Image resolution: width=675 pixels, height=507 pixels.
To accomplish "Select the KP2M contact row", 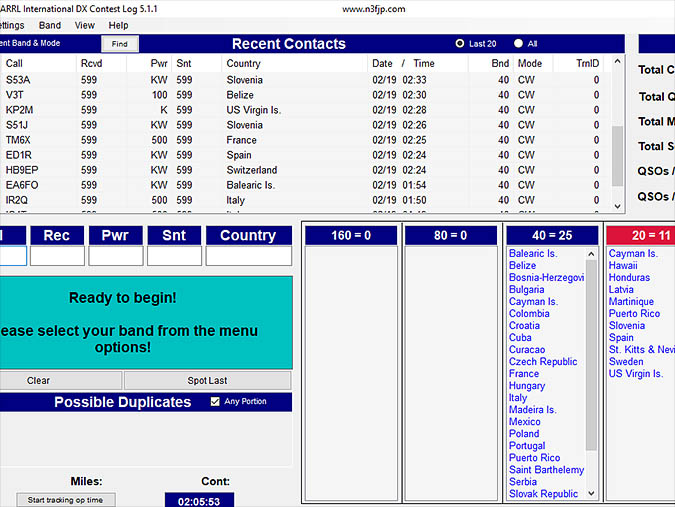I will point(305,110).
